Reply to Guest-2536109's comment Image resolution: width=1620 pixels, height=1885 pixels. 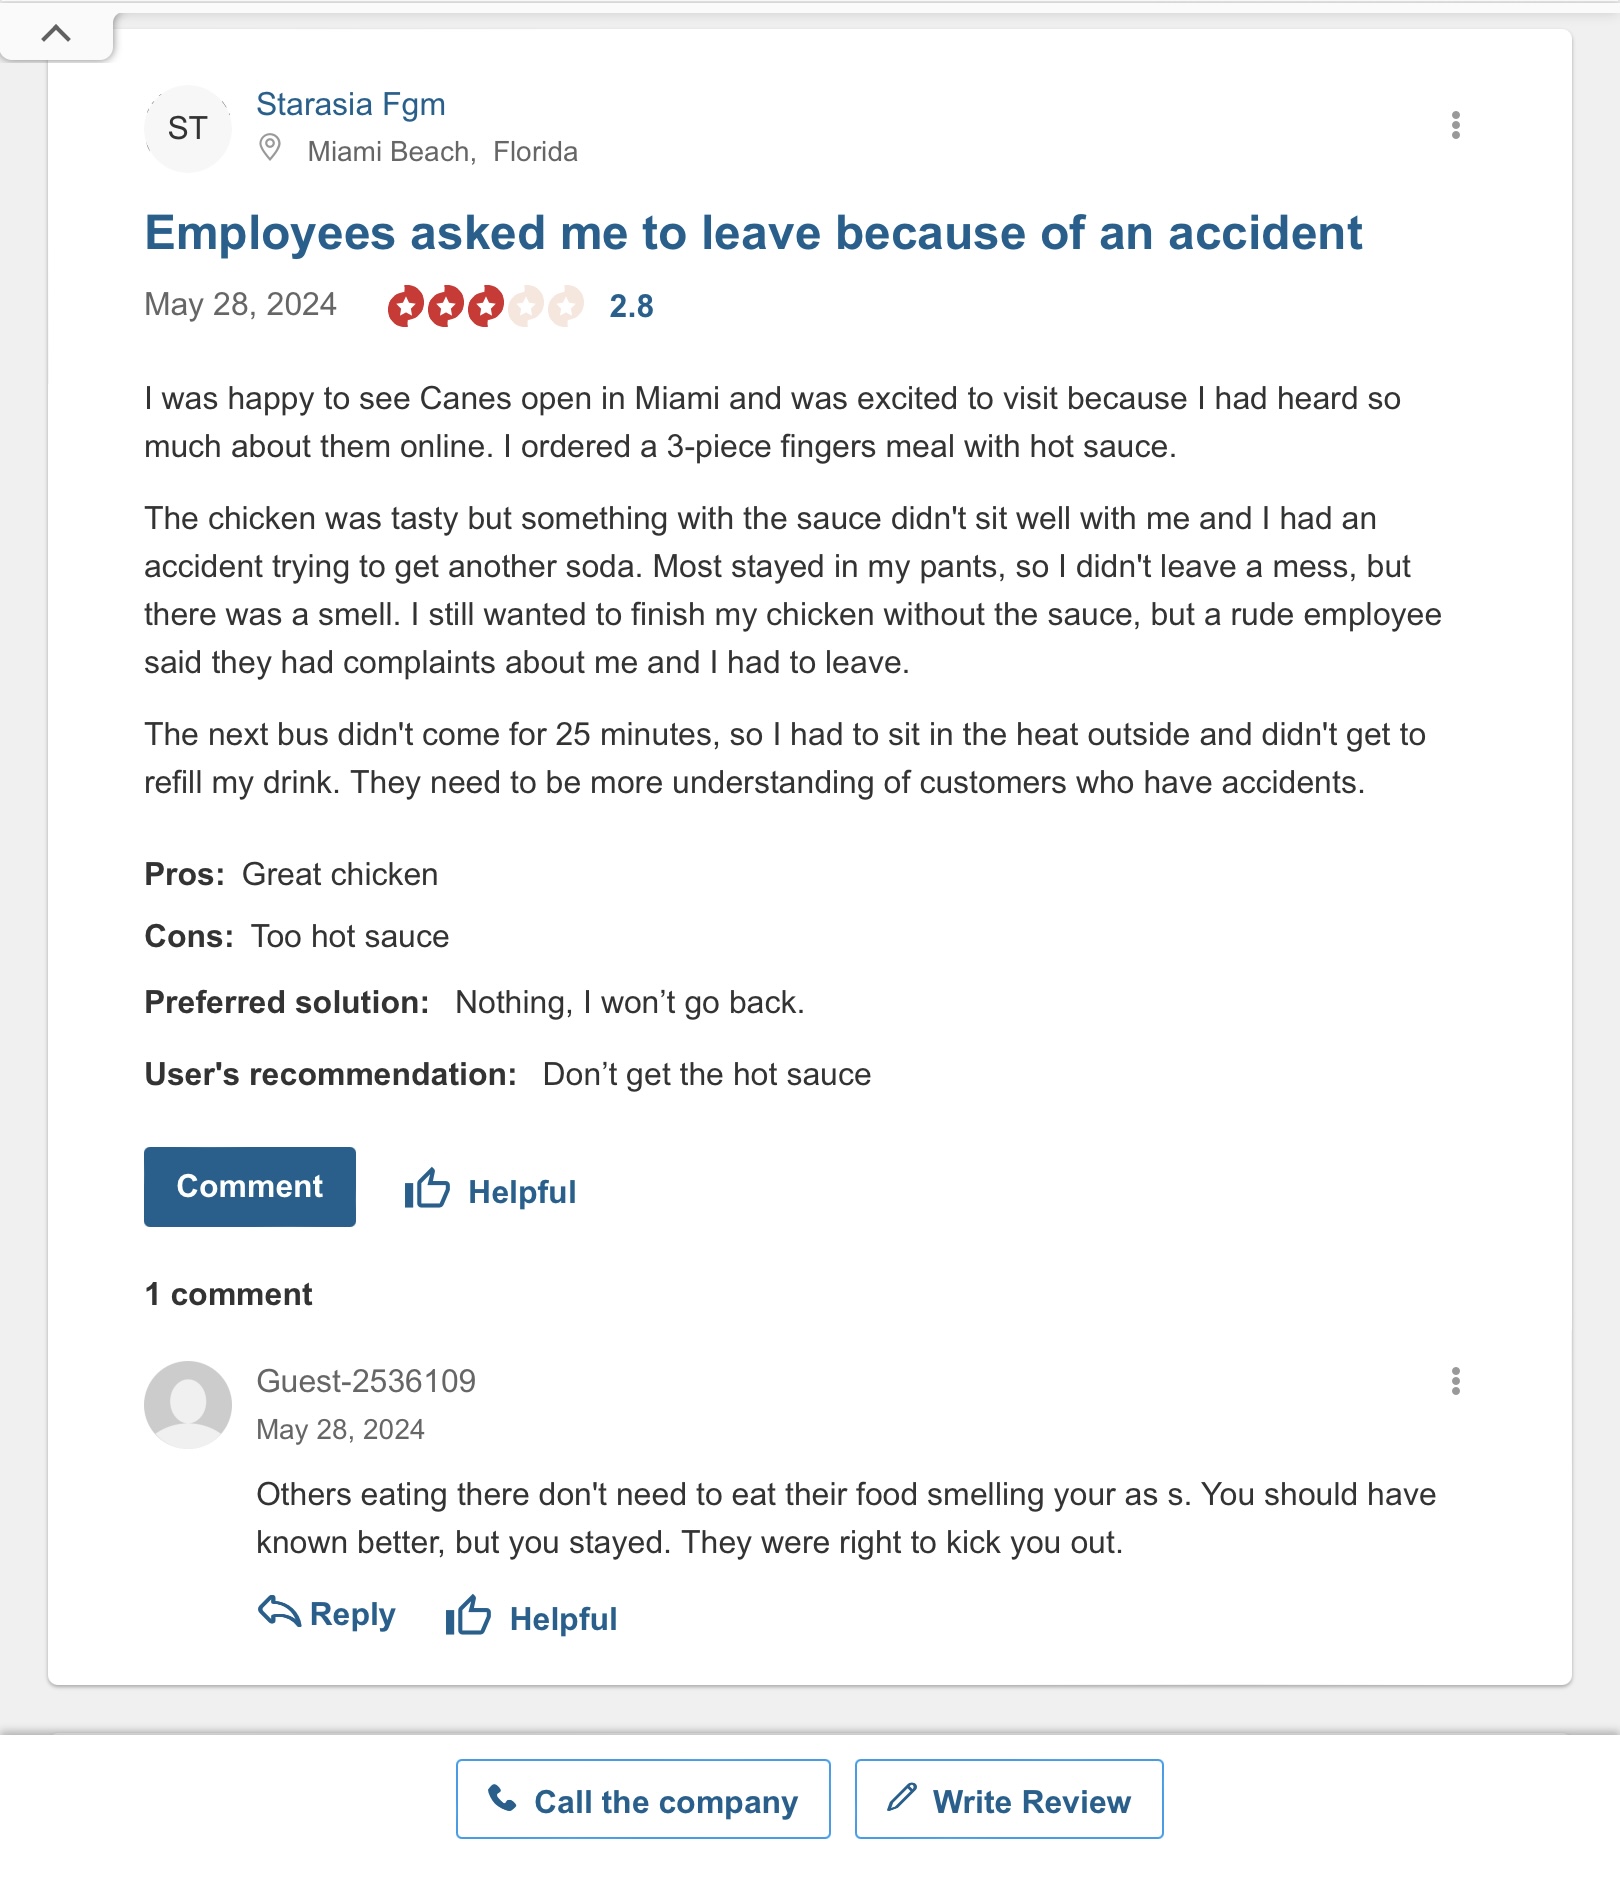[x=352, y=1614]
